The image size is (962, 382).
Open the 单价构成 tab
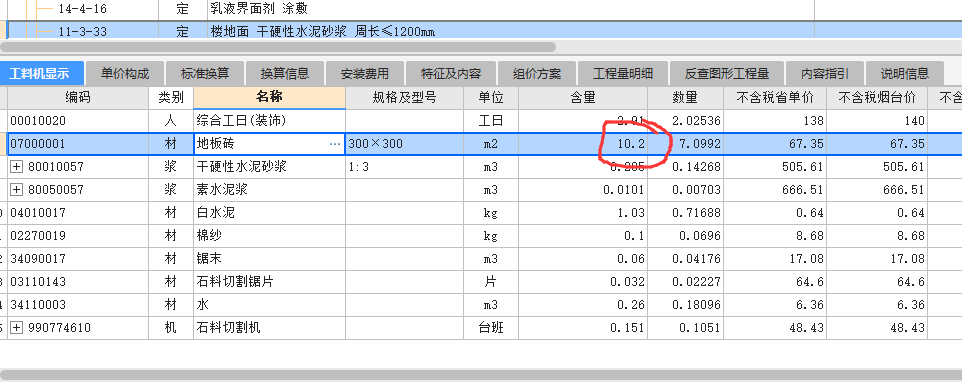125,74
